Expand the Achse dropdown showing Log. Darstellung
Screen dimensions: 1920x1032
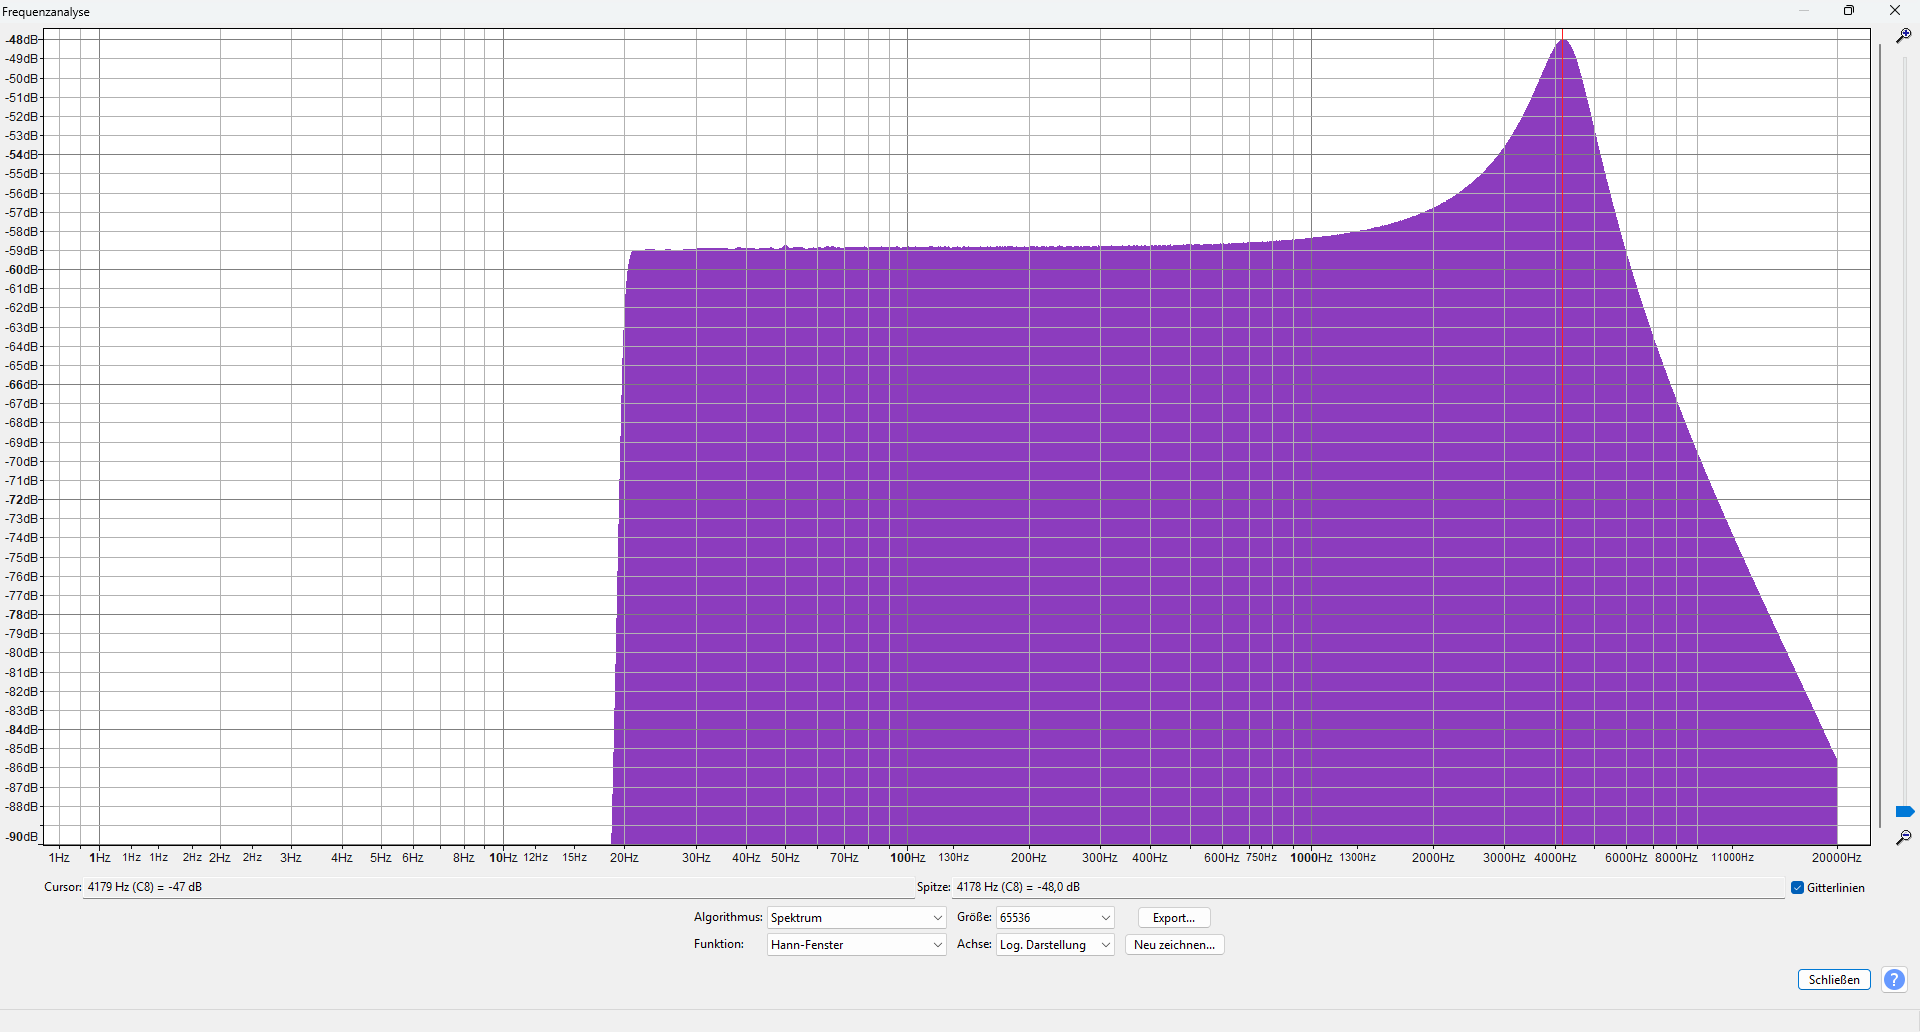[x=1055, y=945]
